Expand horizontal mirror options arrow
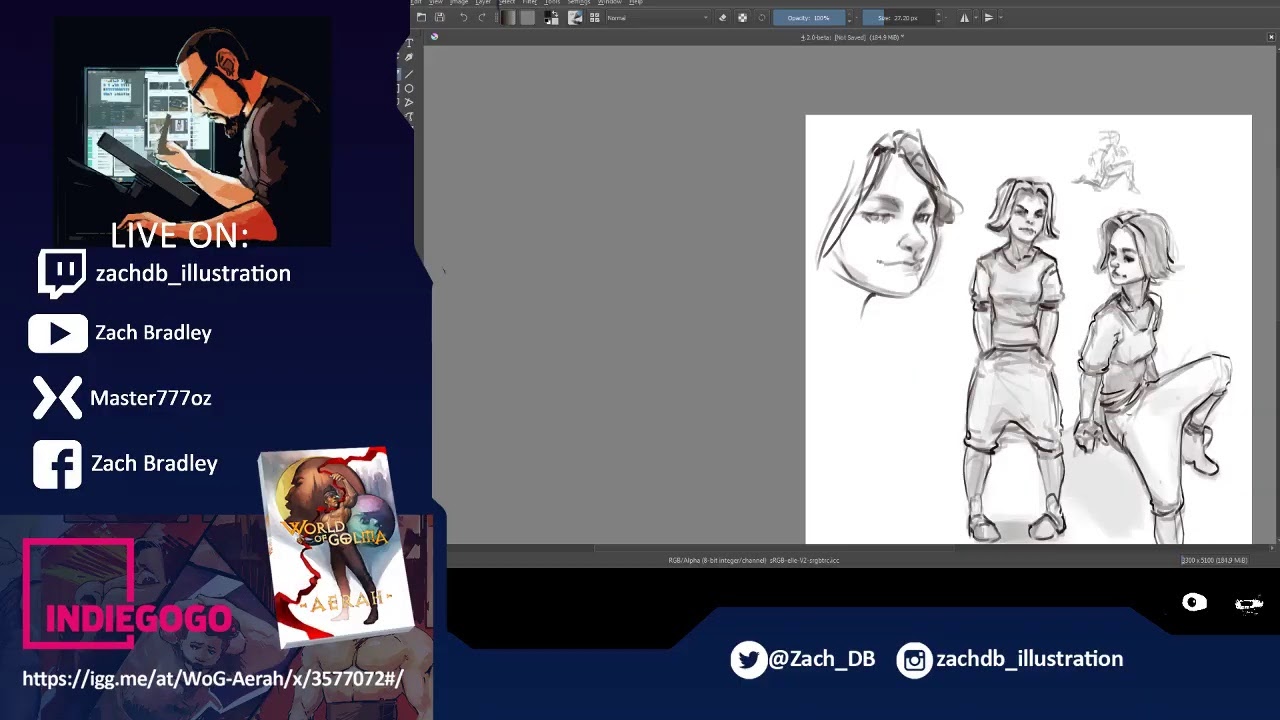Screen dimensions: 1280x720 (x=976, y=18)
